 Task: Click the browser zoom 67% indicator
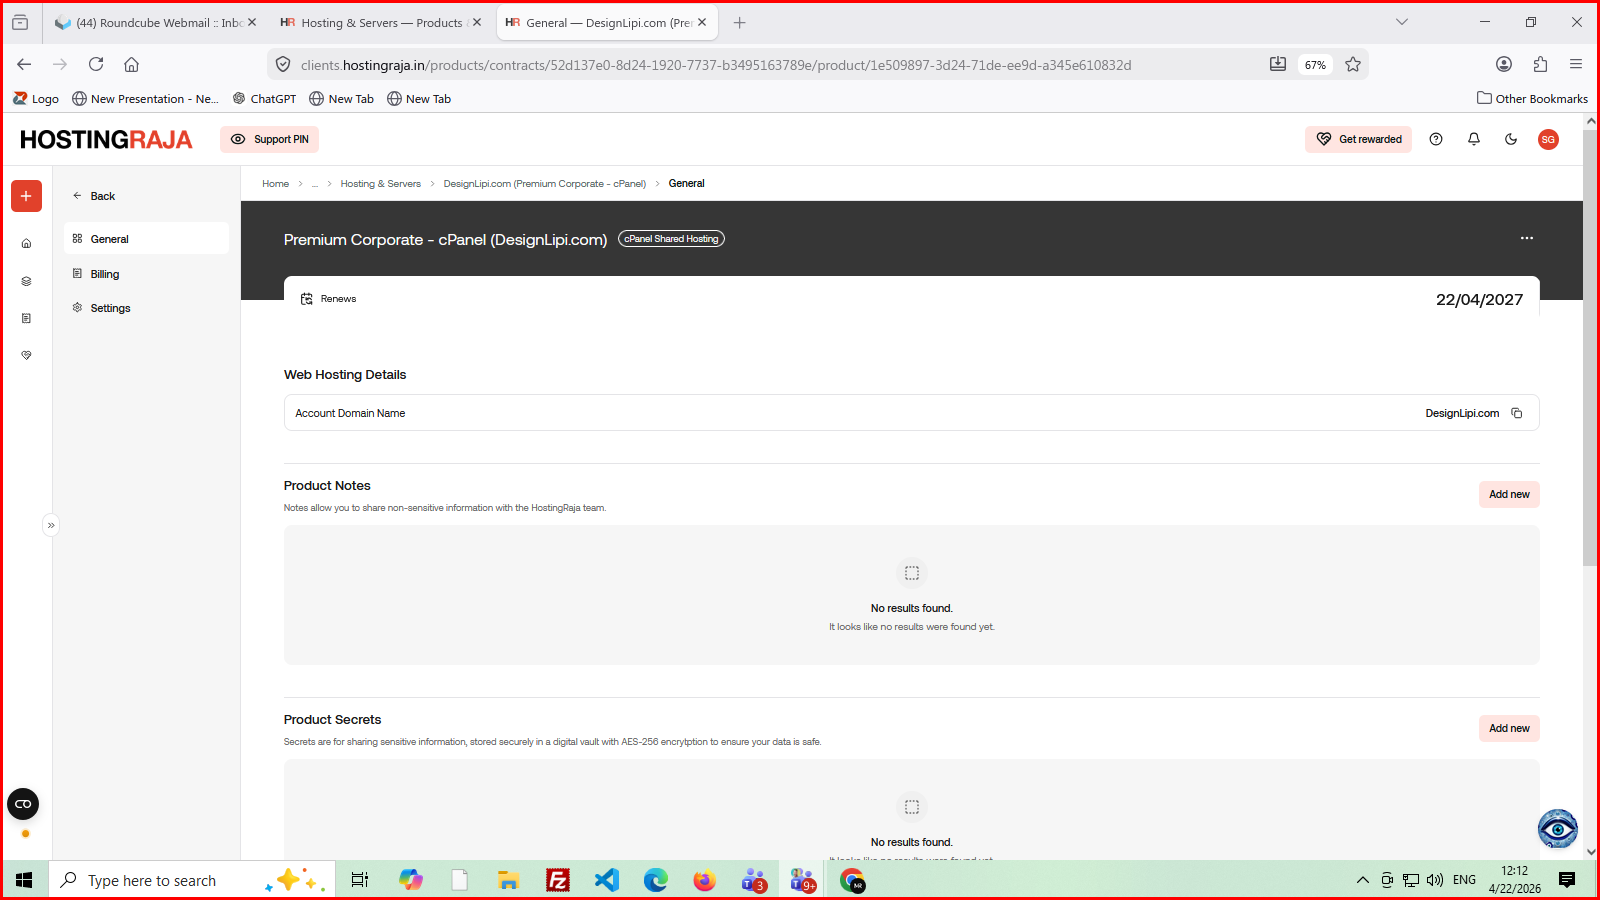click(1314, 65)
